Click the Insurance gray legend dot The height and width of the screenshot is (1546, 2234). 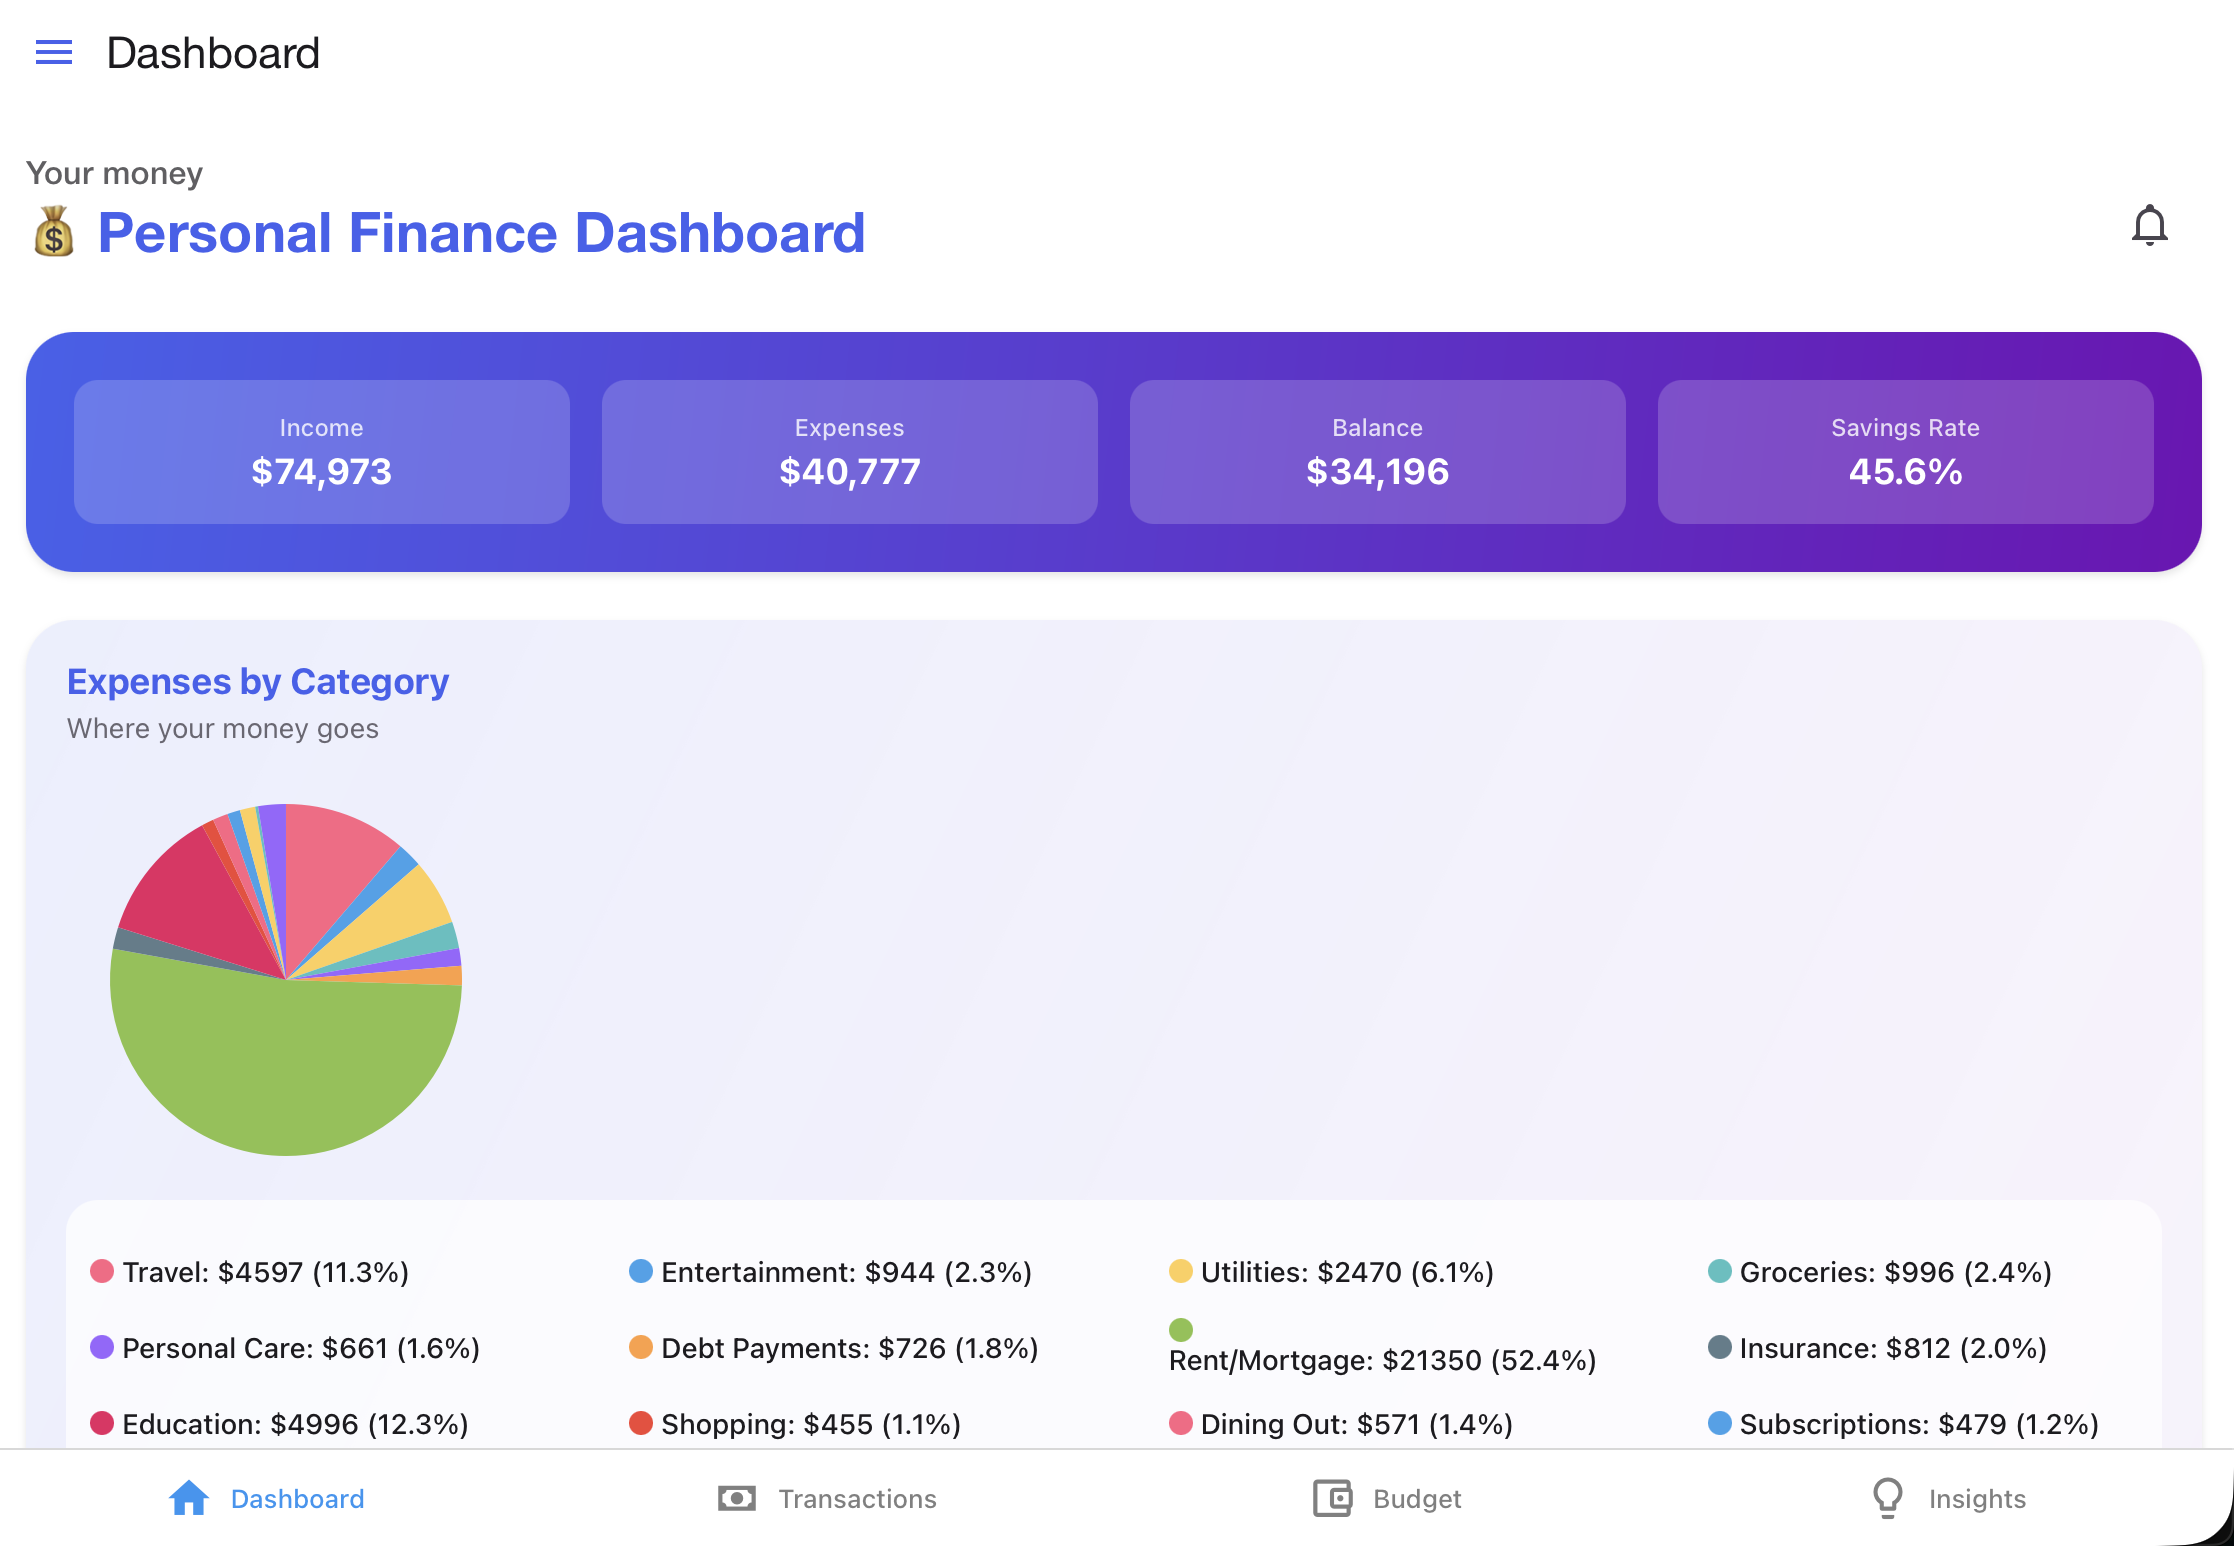(x=1720, y=1347)
